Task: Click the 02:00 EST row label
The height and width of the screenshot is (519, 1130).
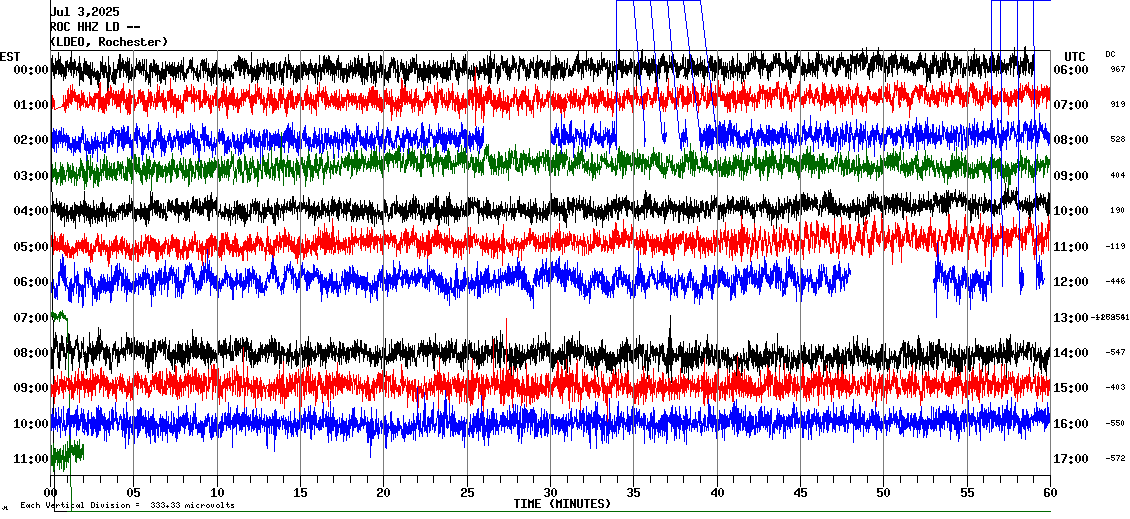Action: point(31,140)
